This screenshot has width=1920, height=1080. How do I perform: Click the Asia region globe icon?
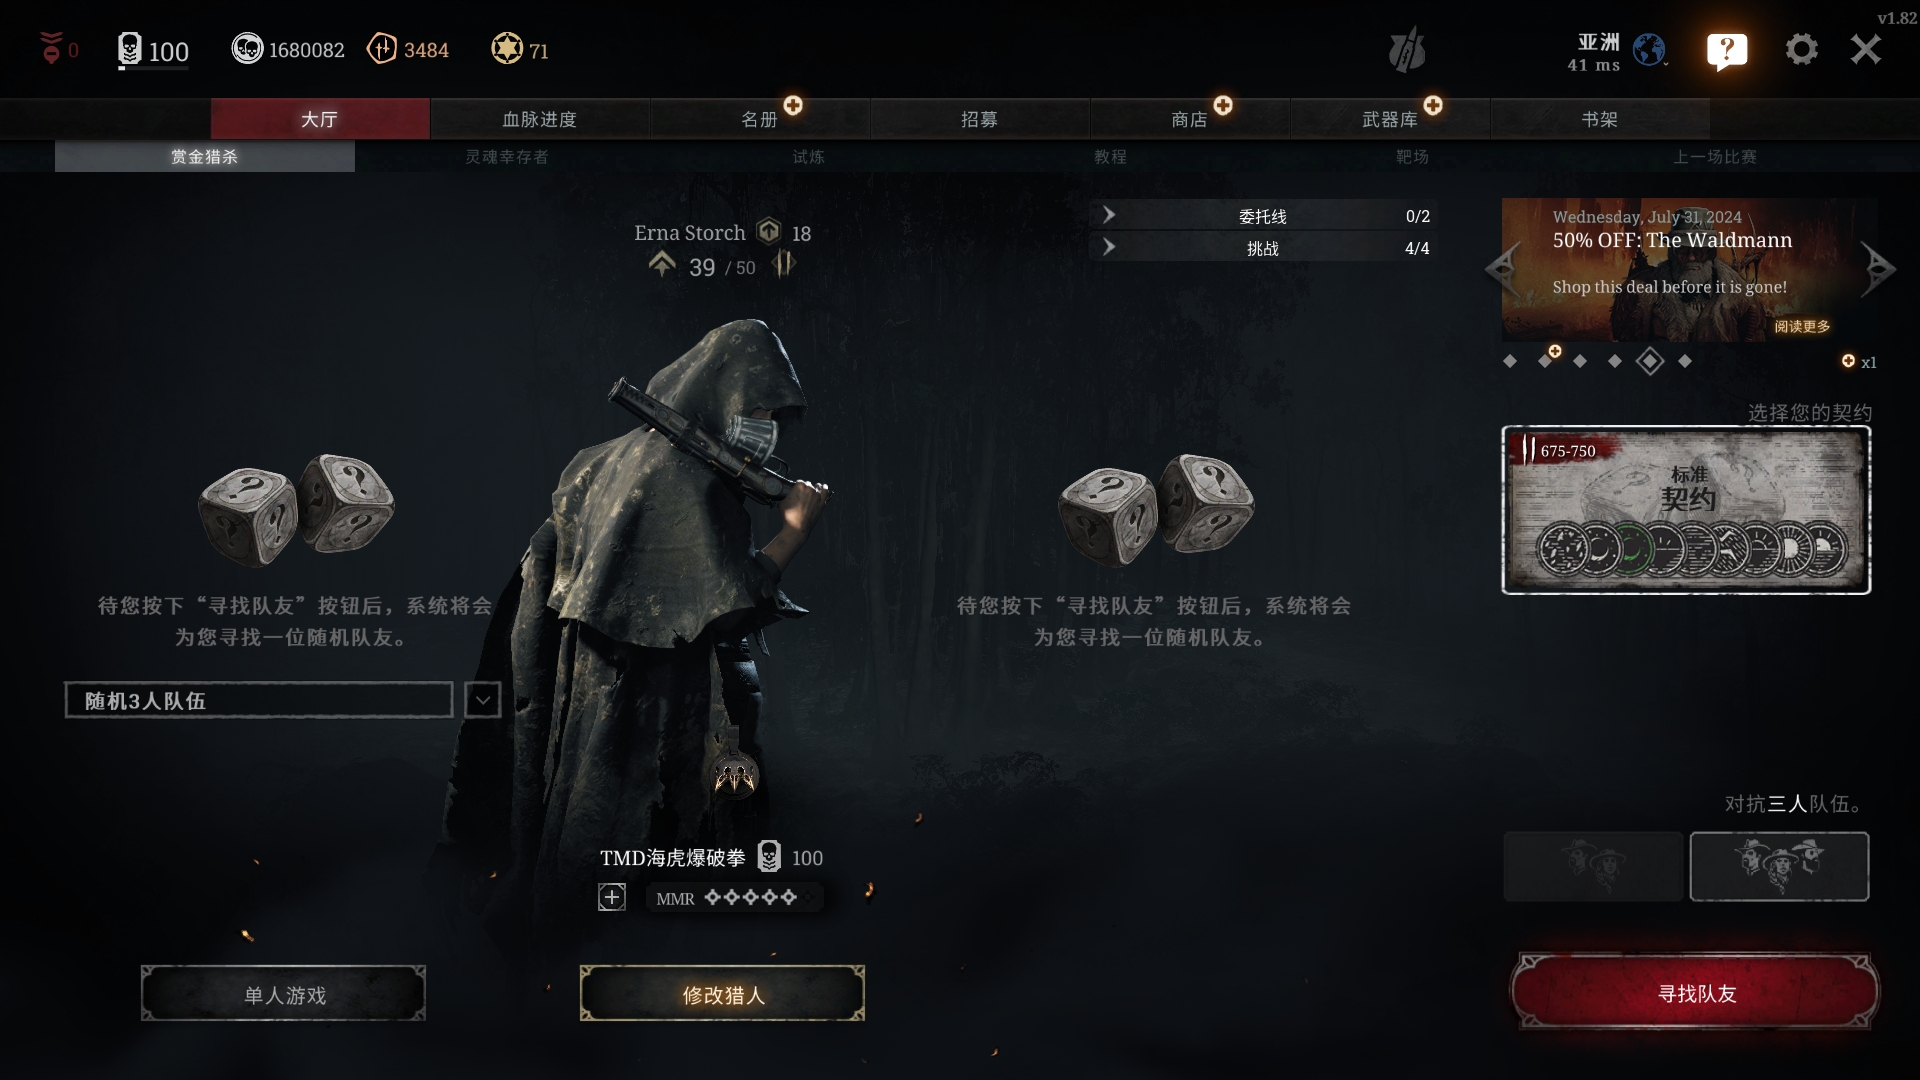[x=1649, y=49]
